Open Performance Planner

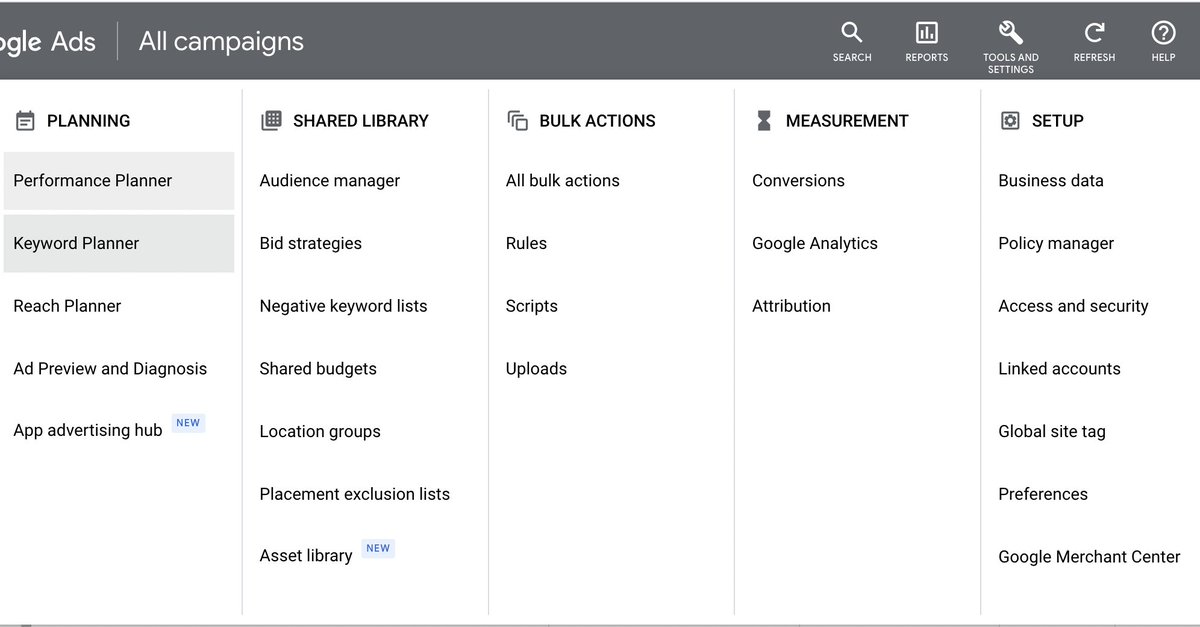pos(119,181)
